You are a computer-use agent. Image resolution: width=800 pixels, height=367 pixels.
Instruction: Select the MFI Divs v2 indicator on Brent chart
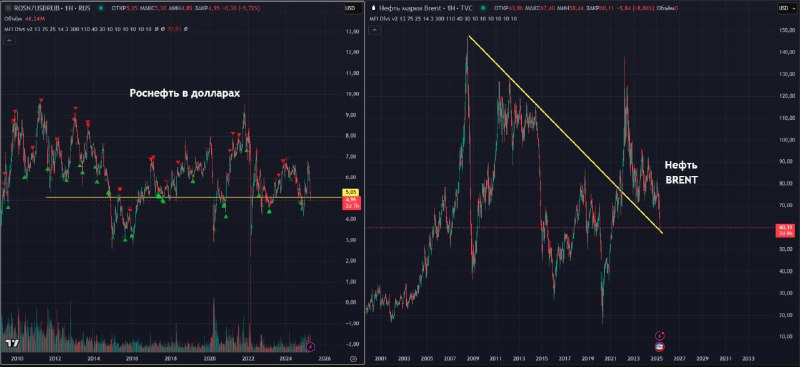pos(383,18)
